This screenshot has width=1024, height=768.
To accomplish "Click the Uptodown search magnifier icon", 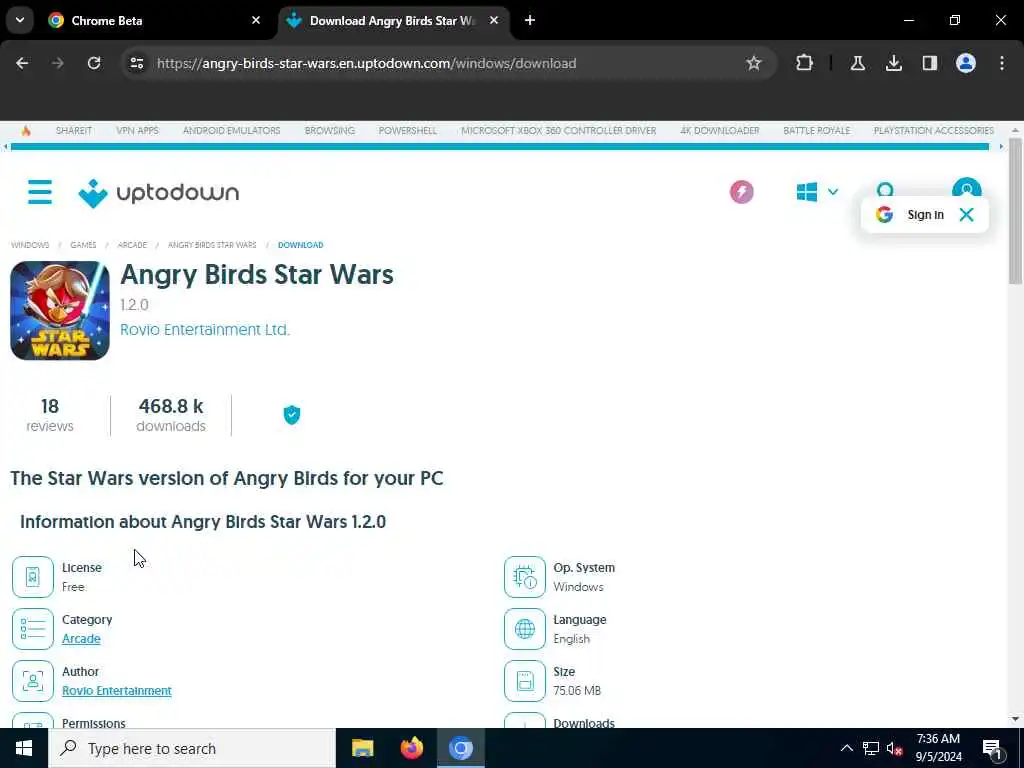I will coord(885,191).
